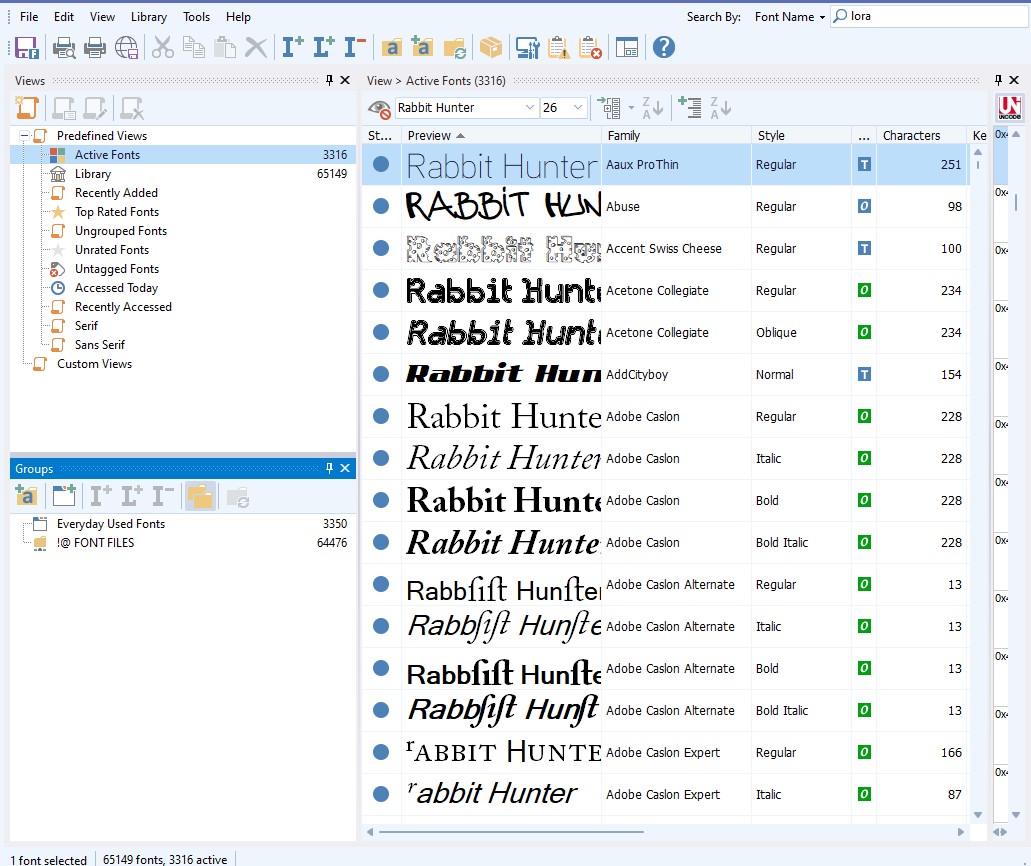Toggle status dot for Accent Swiss Cheese font

click(x=381, y=249)
